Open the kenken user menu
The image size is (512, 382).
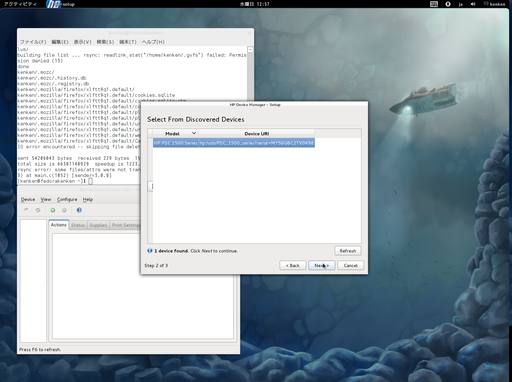[495, 4]
